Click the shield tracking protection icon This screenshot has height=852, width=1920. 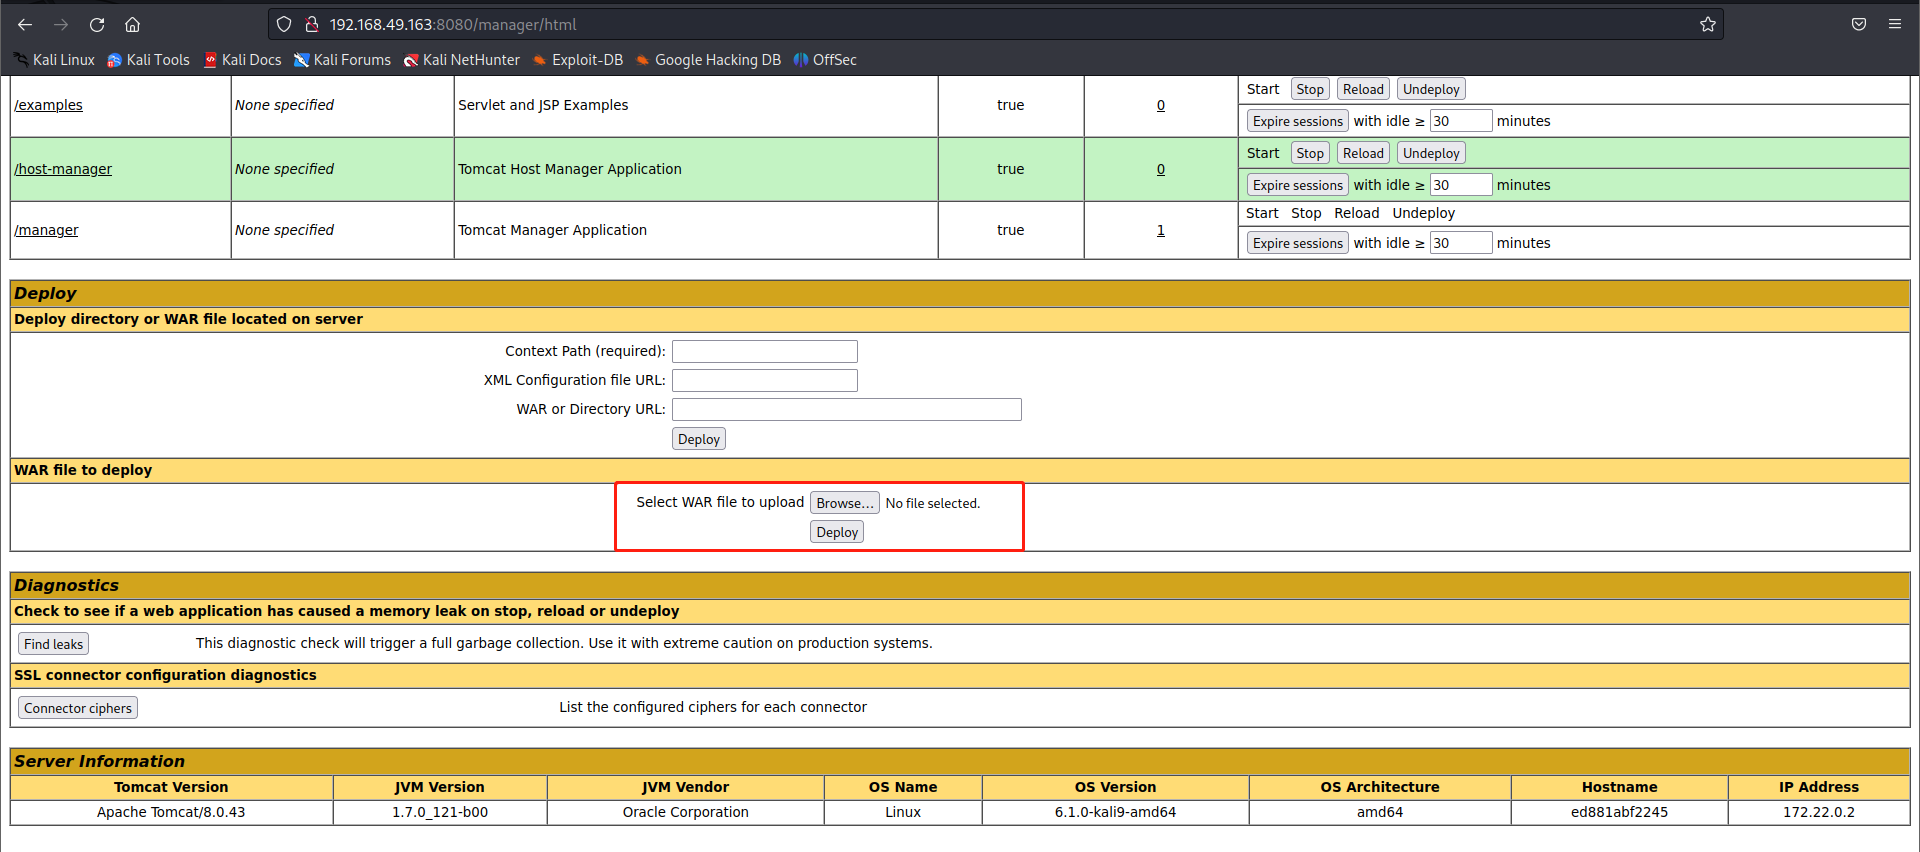click(x=284, y=25)
